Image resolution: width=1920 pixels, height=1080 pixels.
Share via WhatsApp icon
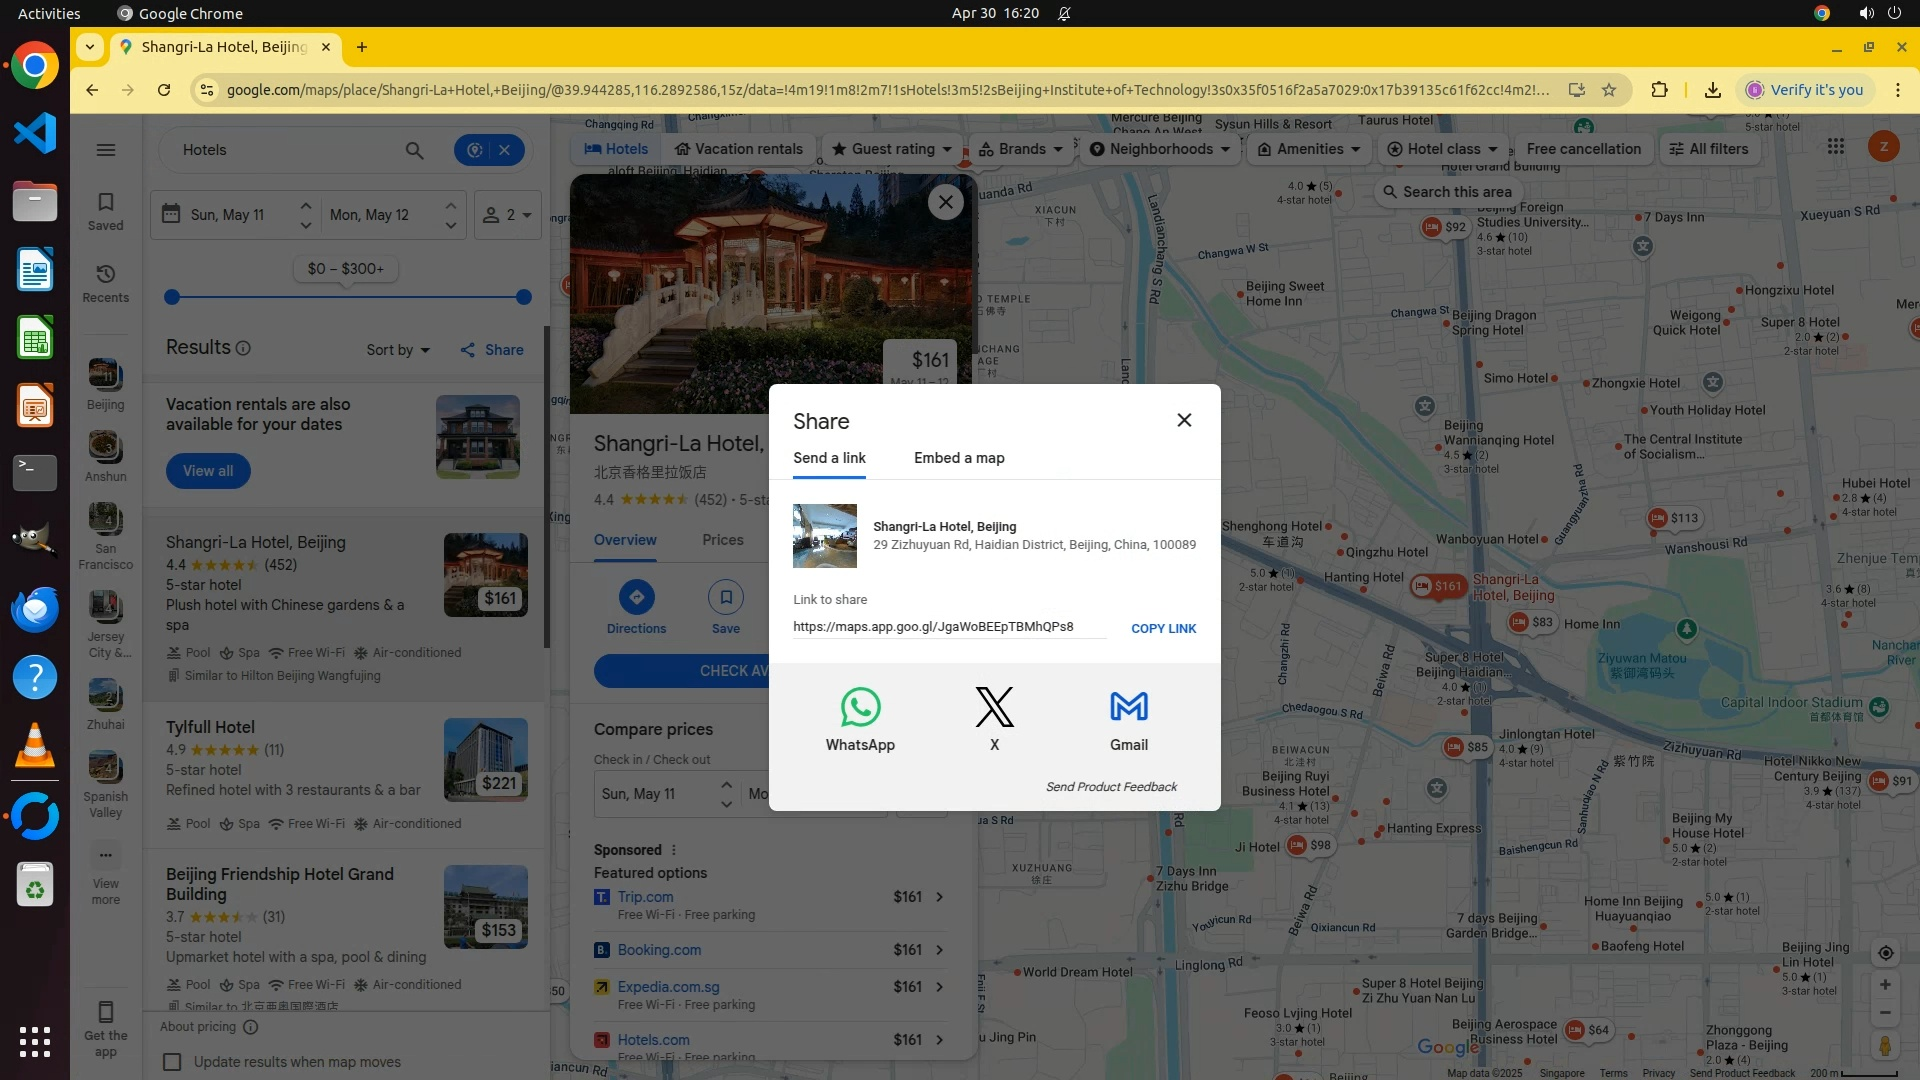tap(860, 708)
